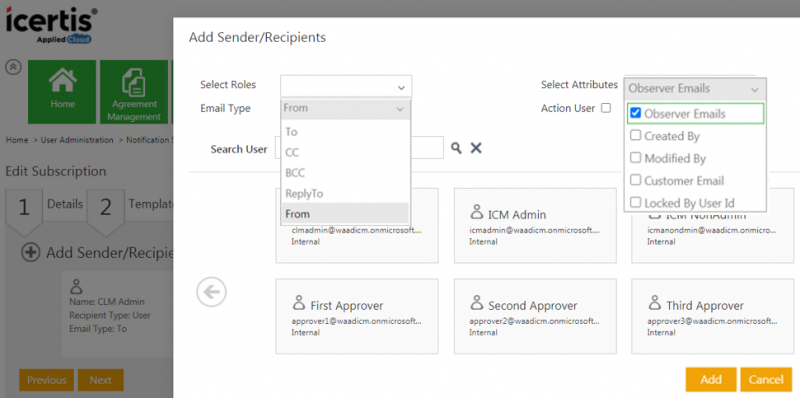This screenshot has width=800, height=398.
Task: Choose CC in the Email Type list
Action: click(x=345, y=152)
